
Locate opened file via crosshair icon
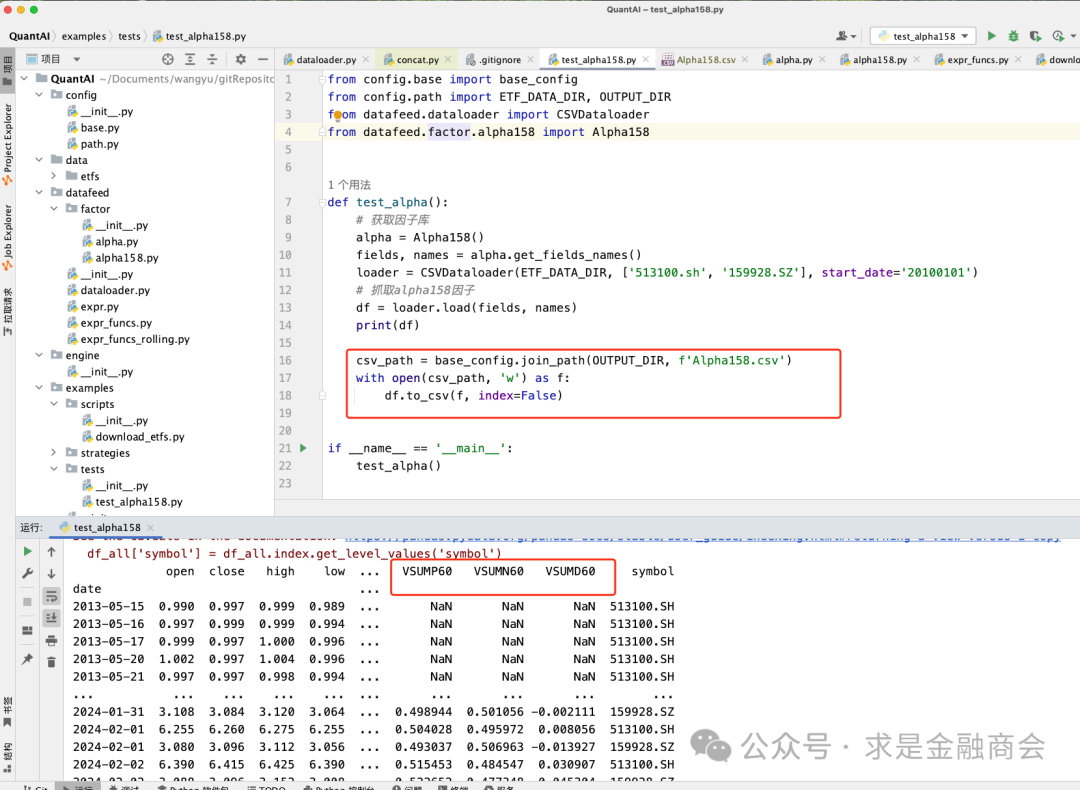(x=167, y=59)
